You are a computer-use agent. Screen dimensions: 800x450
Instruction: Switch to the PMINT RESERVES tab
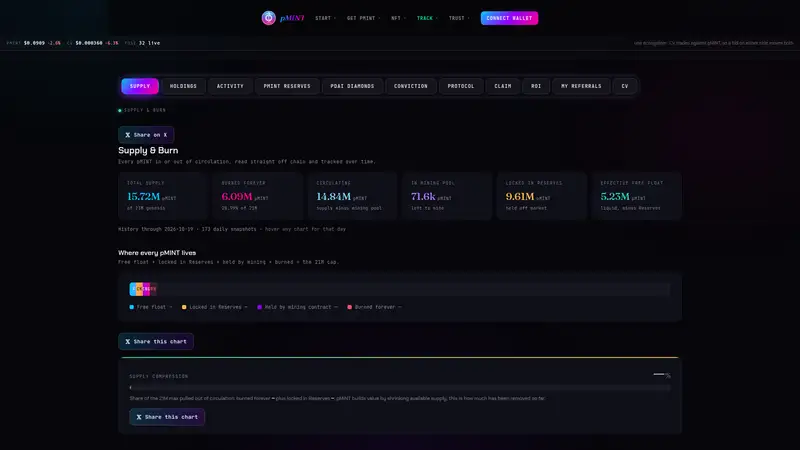[x=287, y=86]
